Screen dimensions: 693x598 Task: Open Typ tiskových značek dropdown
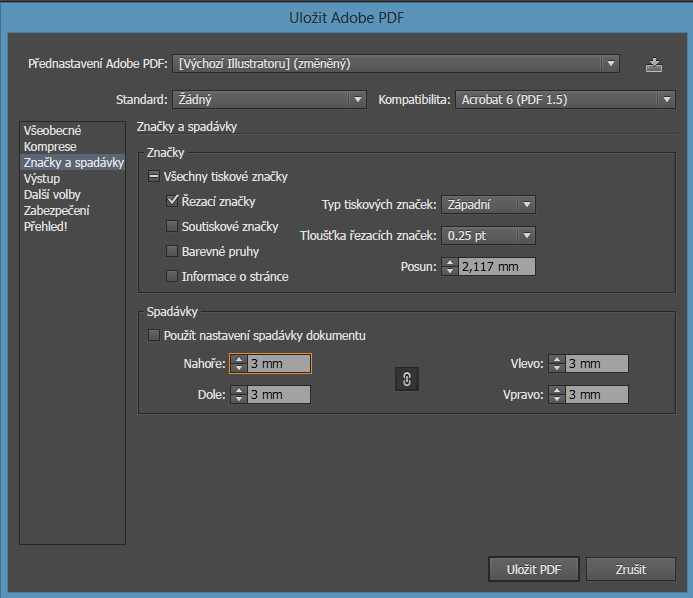488,205
